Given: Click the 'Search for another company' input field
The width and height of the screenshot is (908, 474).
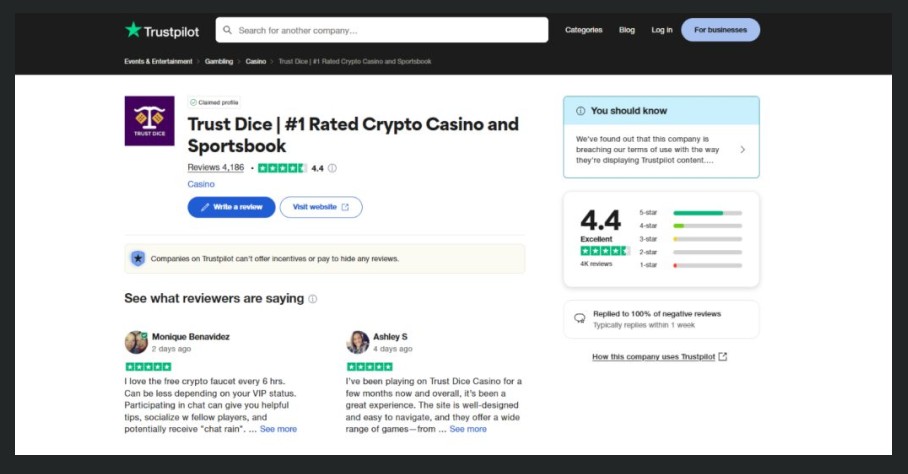Looking at the screenshot, I should [390, 30].
